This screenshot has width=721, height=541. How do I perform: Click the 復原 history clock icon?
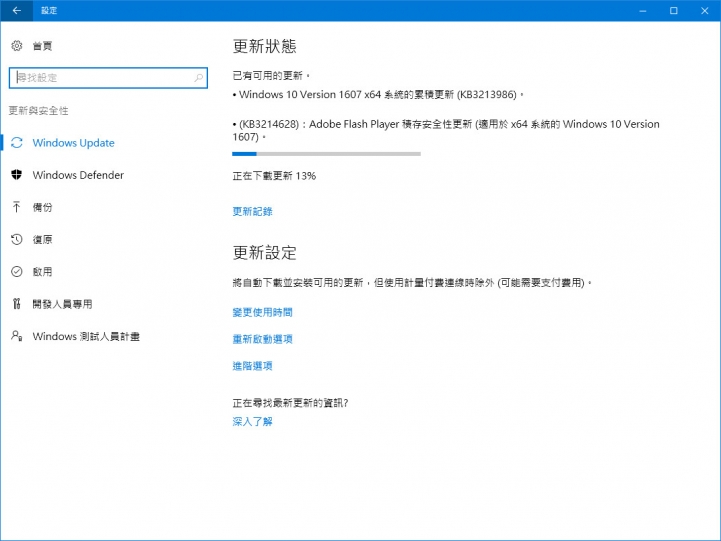(x=17, y=239)
